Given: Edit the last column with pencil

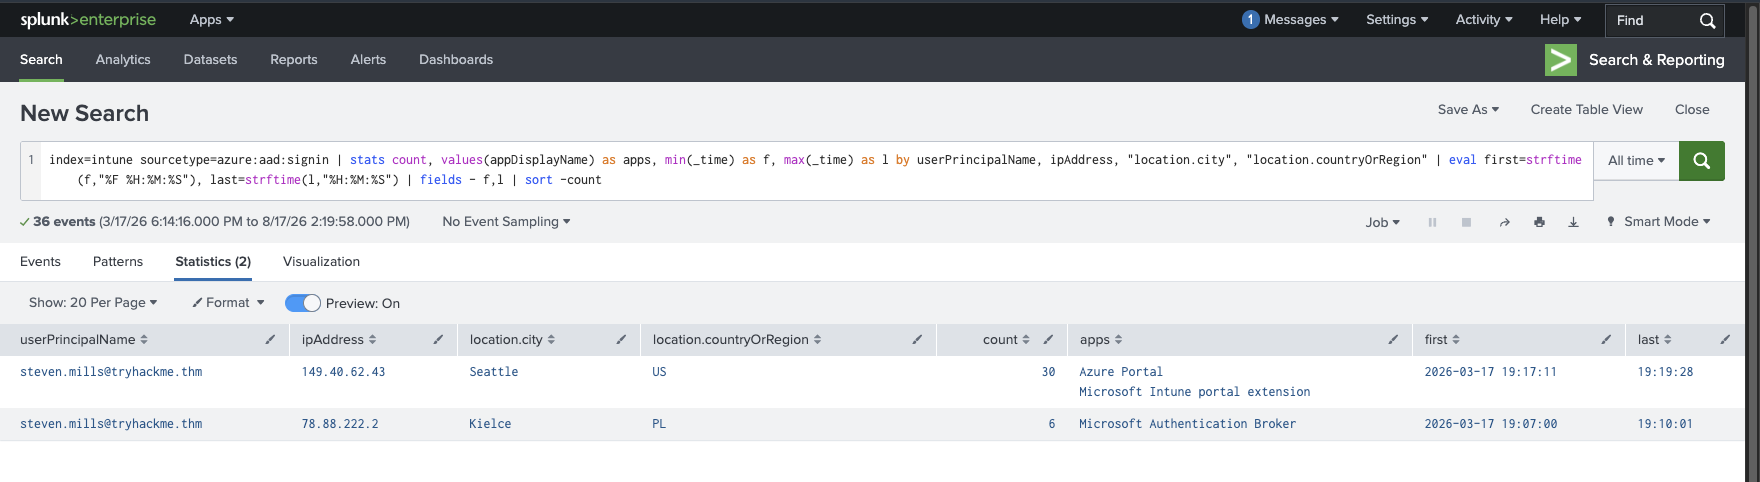Looking at the screenshot, I should pos(1725,340).
